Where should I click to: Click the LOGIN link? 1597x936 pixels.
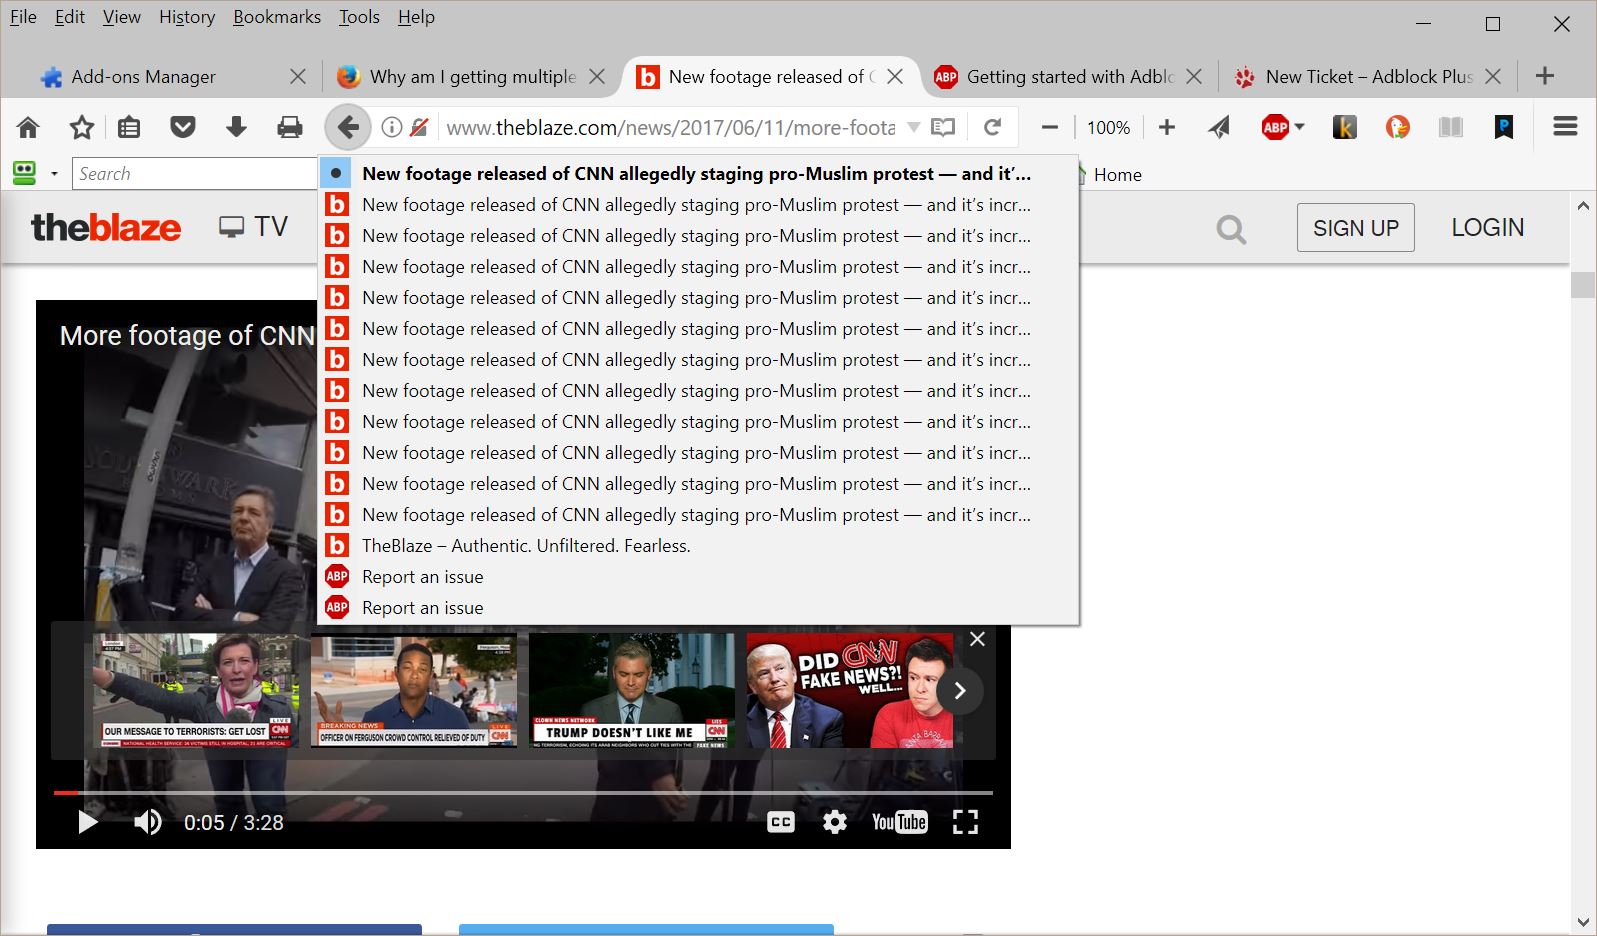[1488, 227]
